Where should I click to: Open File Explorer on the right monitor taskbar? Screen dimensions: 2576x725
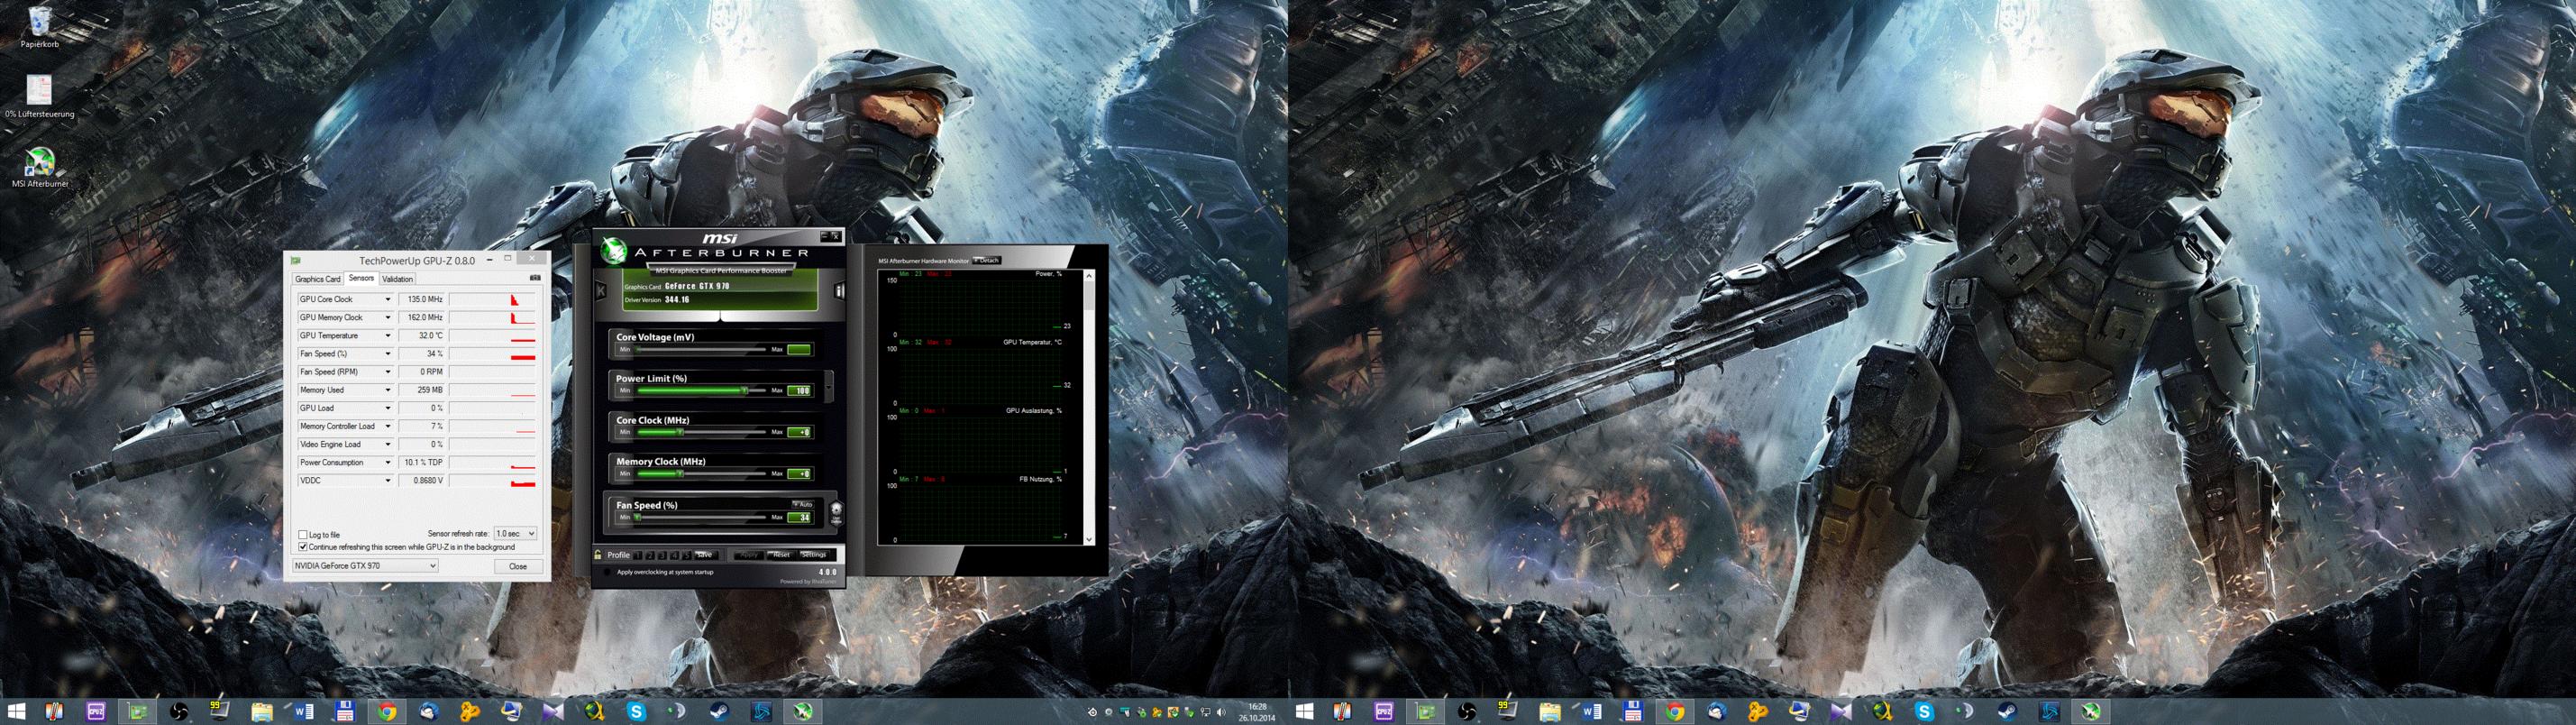[x=1550, y=712]
